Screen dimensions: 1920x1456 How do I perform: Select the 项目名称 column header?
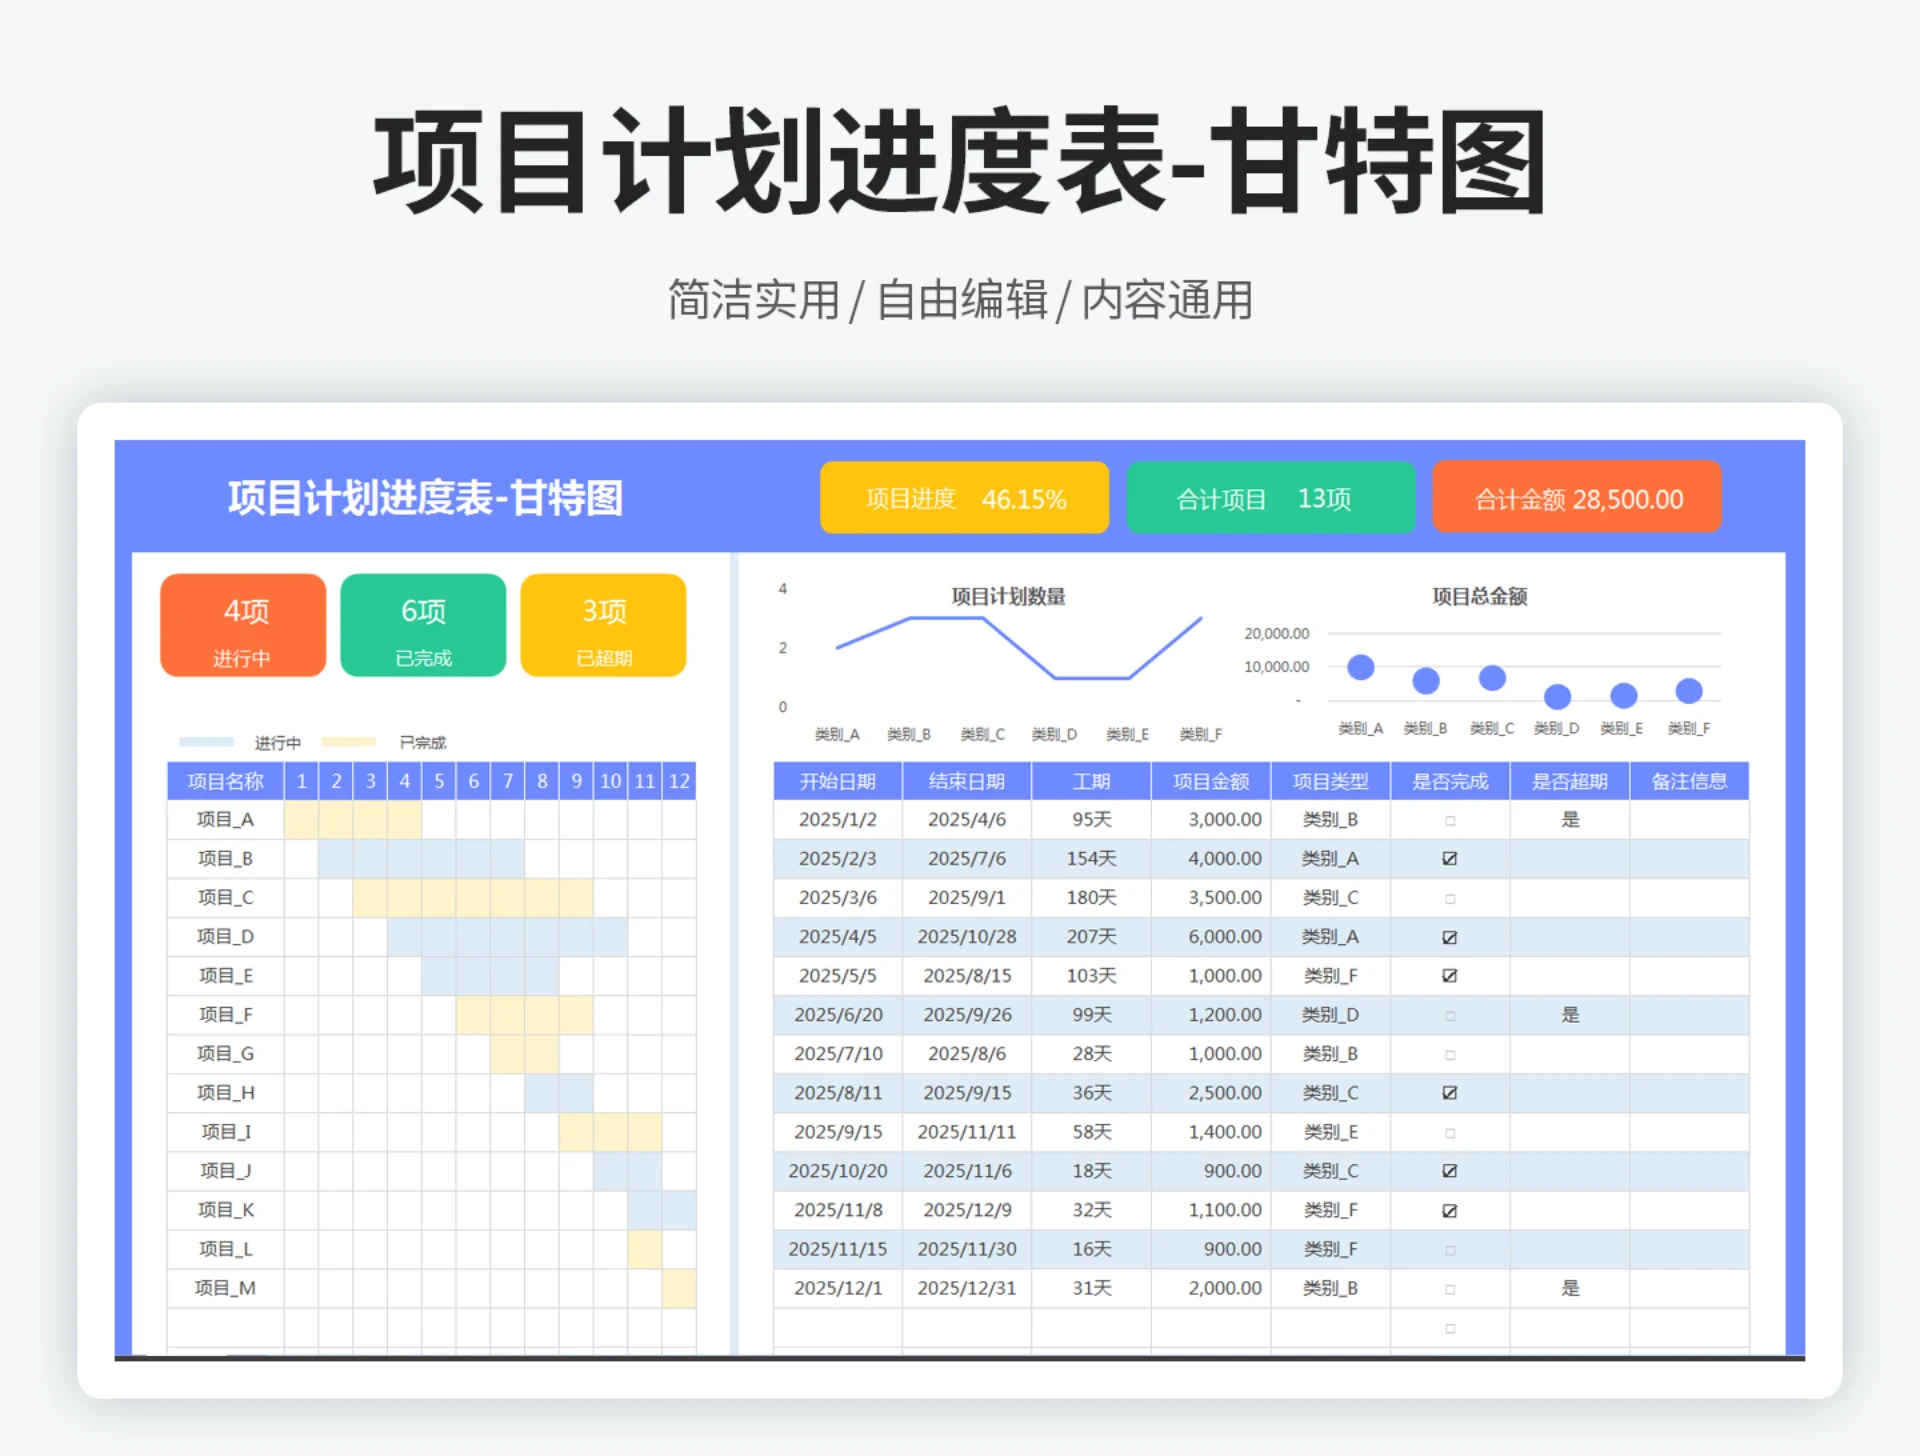pyautogui.click(x=224, y=781)
